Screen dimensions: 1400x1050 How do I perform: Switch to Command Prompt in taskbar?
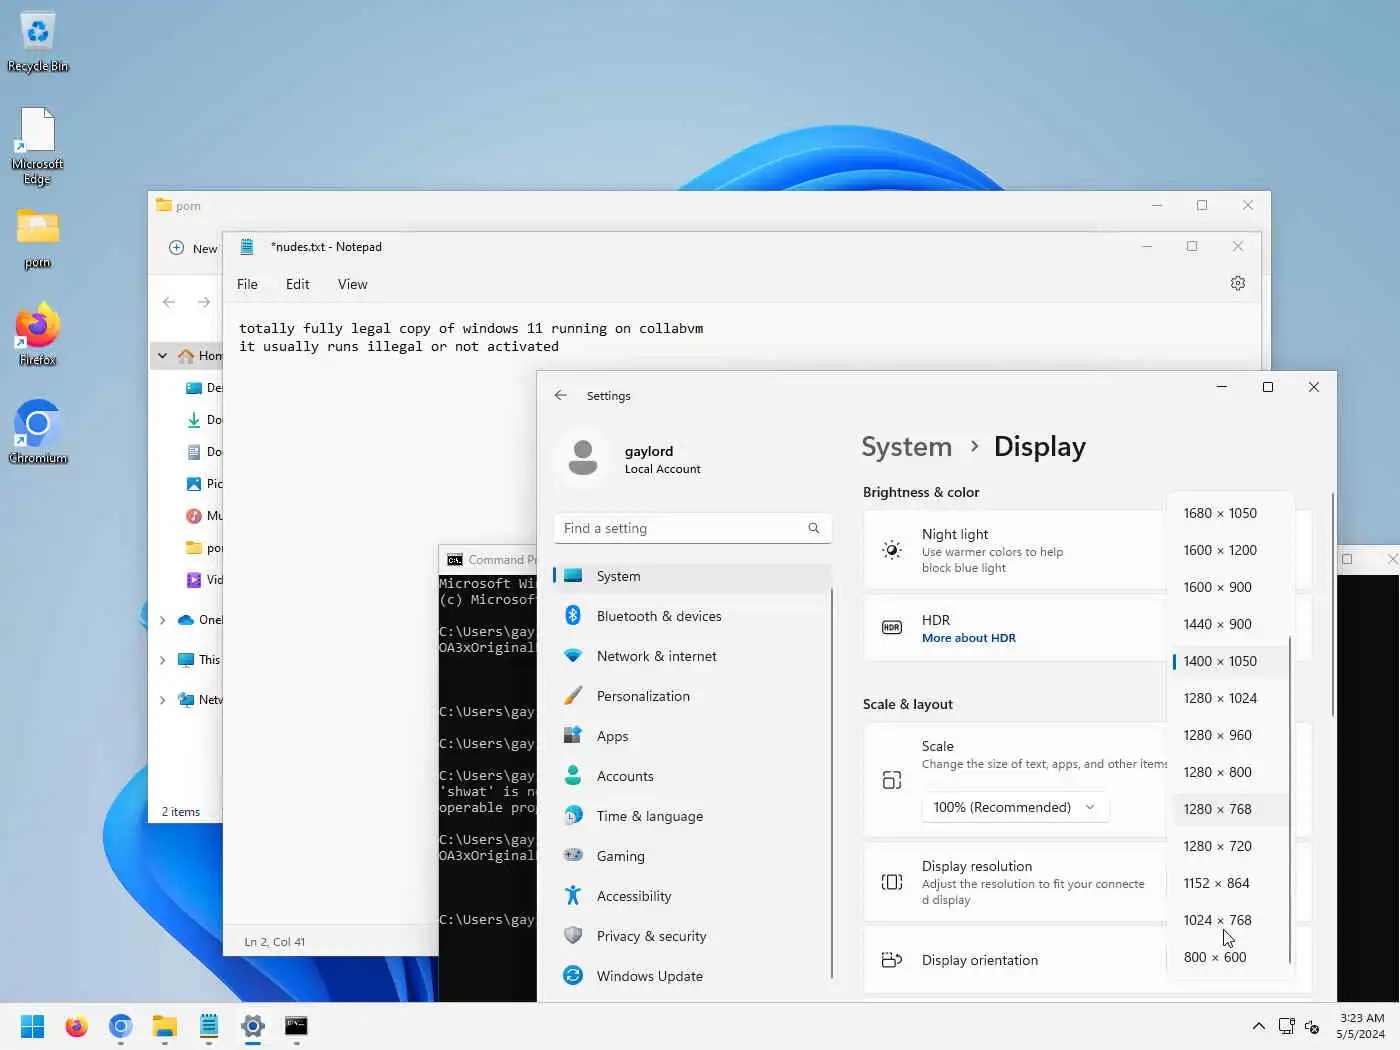point(296,1026)
